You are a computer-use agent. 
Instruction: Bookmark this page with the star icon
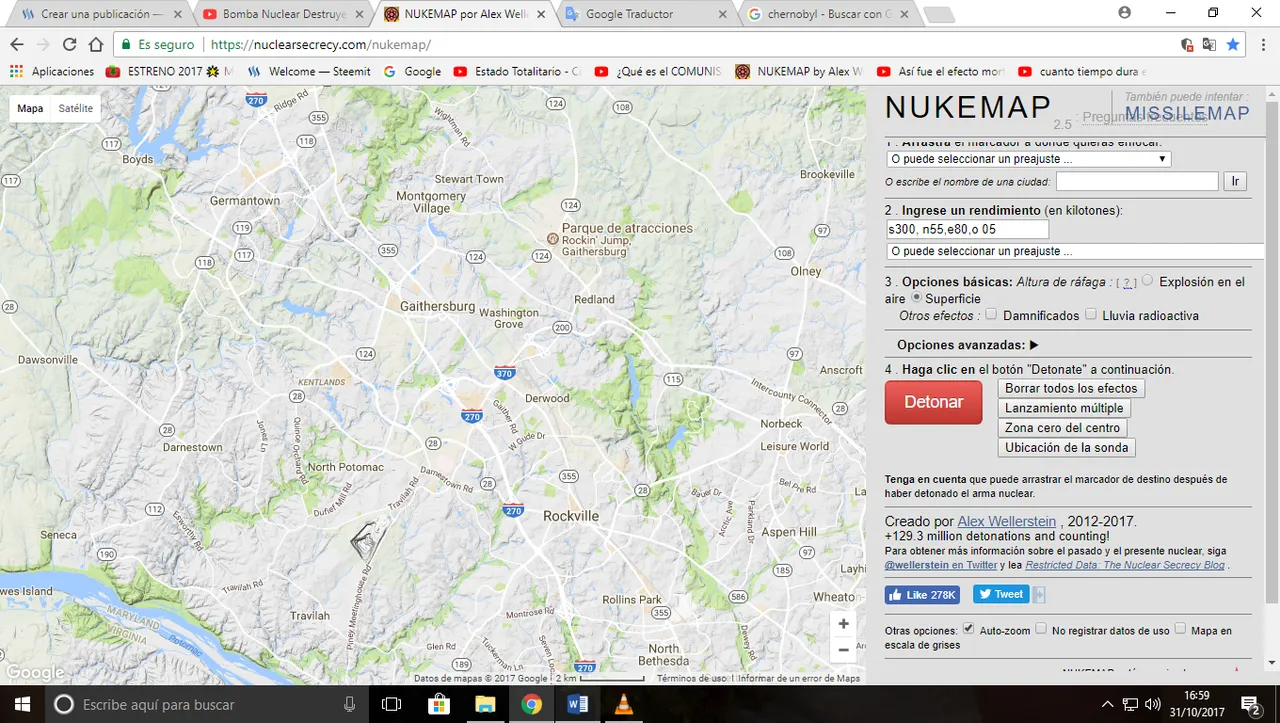tap(1233, 45)
